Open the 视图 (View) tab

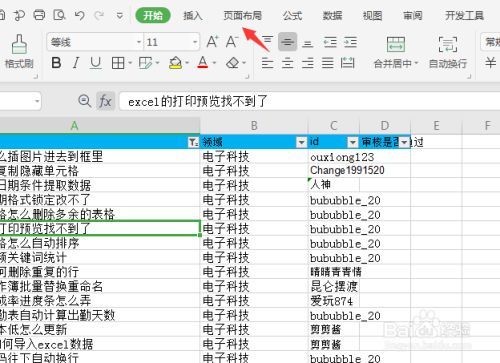tap(372, 15)
